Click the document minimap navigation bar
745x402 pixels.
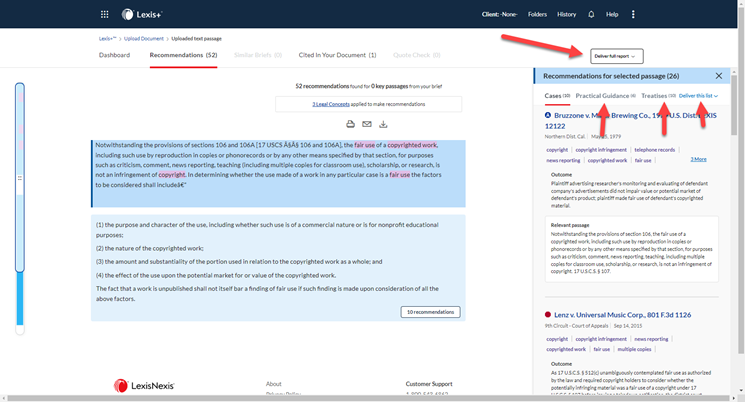pyautogui.click(x=19, y=209)
